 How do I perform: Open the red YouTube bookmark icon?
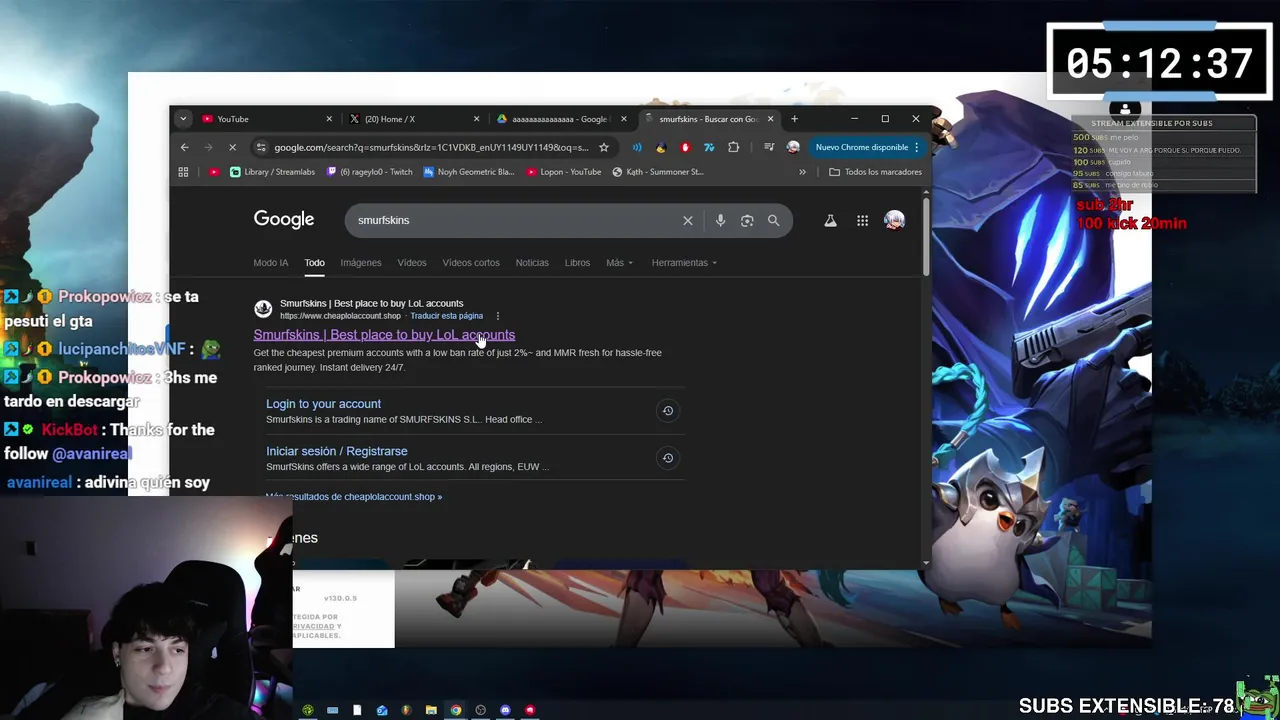click(x=214, y=172)
